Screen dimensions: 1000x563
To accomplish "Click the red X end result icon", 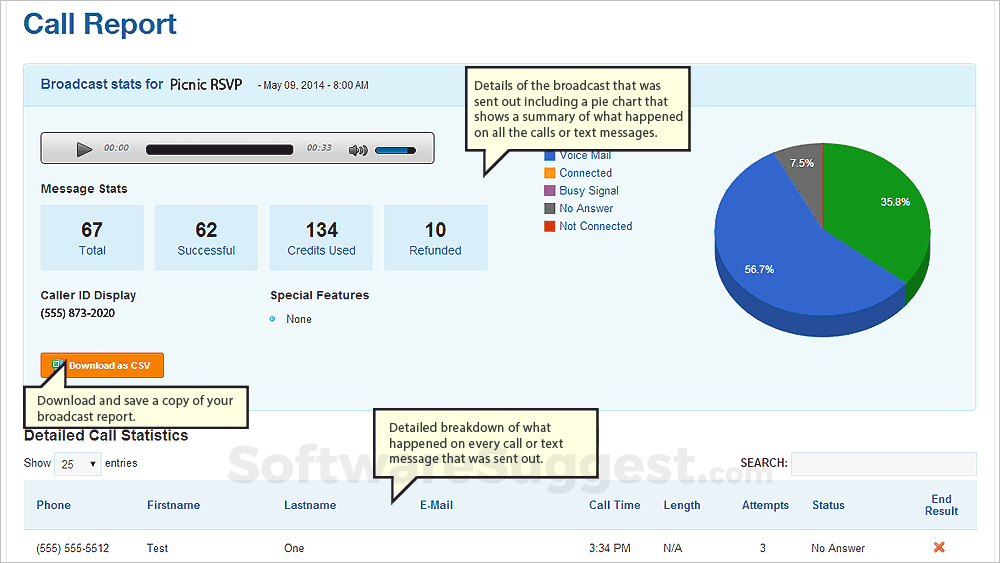I will [939, 547].
